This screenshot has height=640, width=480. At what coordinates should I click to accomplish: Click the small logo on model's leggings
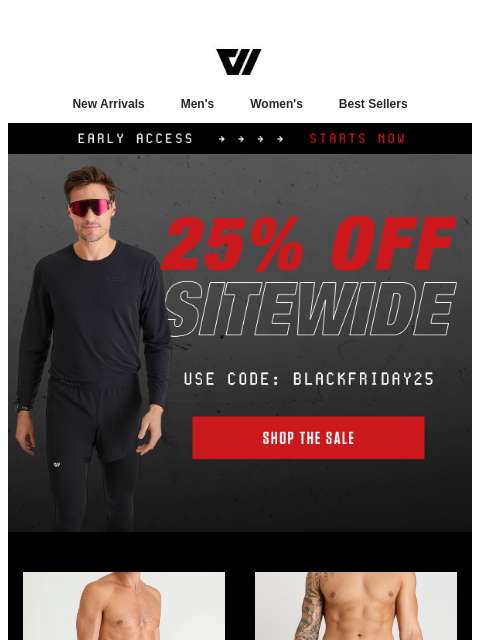pyautogui.click(x=57, y=464)
